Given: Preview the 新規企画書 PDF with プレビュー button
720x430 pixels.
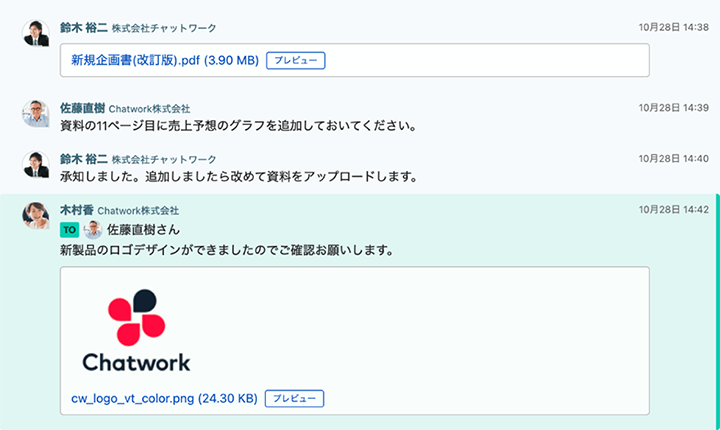Looking at the screenshot, I should pos(295,61).
